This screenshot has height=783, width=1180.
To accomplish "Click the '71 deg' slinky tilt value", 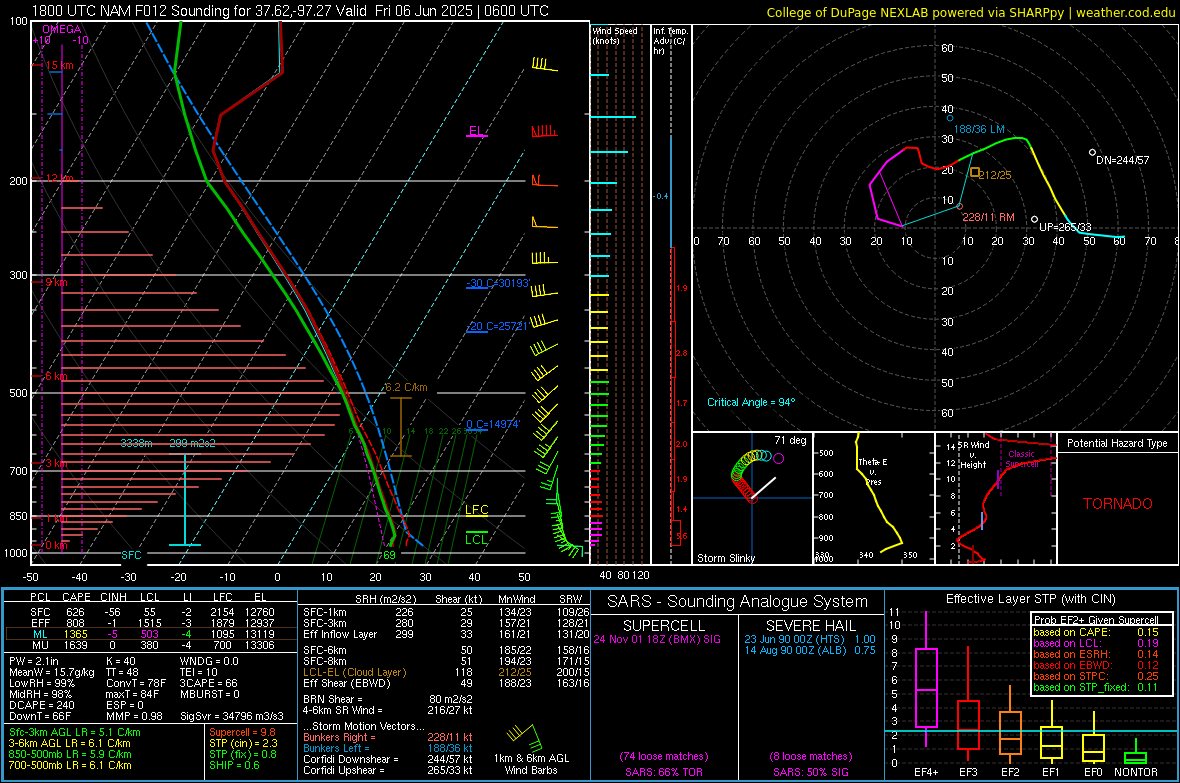I will tap(790, 440).
